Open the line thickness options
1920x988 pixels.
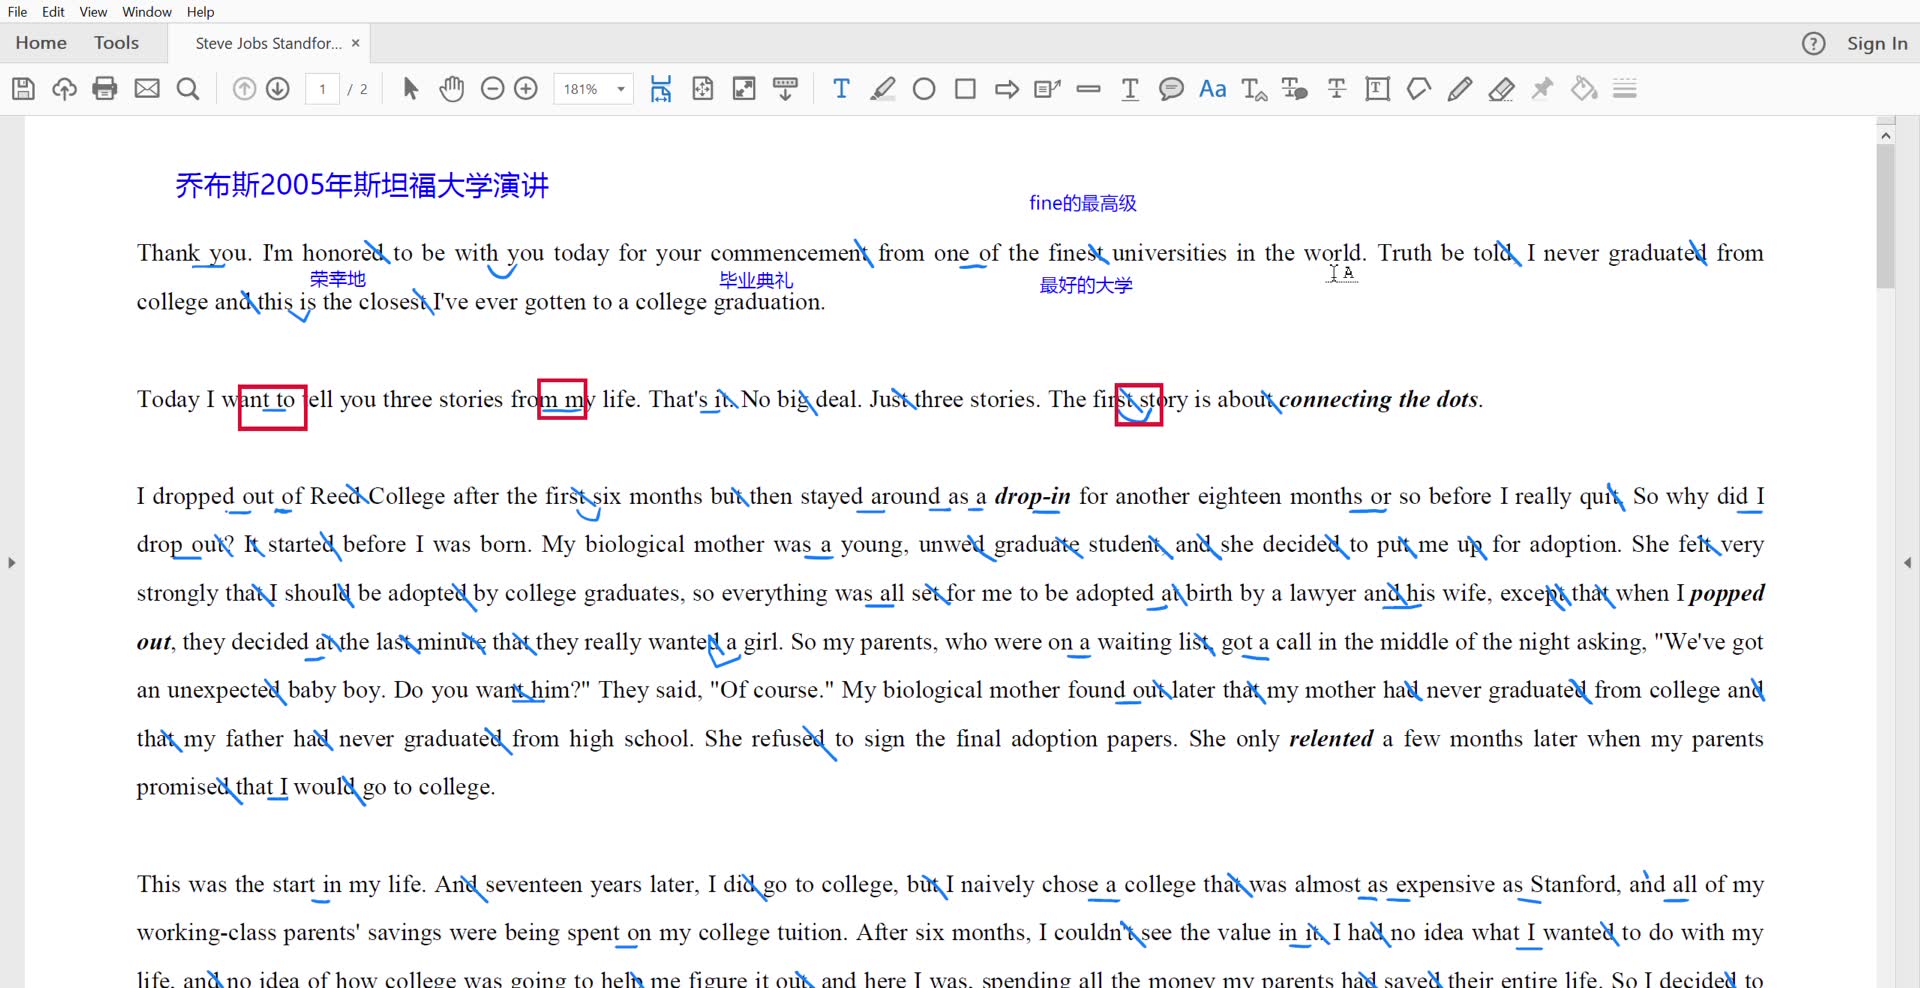pyautogui.click(x=1625, y=89)
